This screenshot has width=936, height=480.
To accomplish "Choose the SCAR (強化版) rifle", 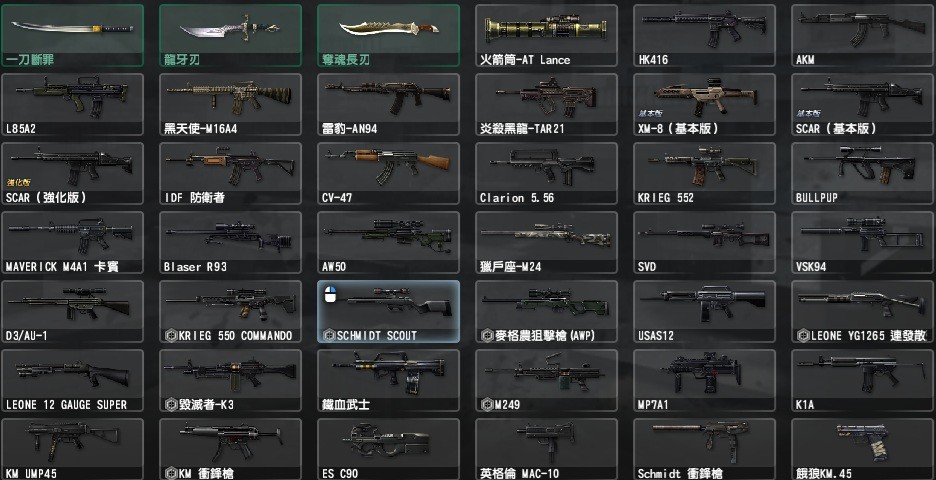I will pos(73,174).
